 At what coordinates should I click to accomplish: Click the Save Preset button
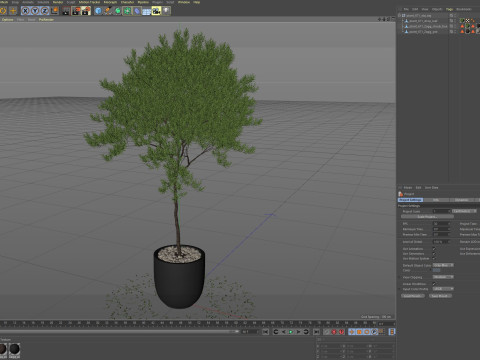pyautogui.click(x=440, y=296)
